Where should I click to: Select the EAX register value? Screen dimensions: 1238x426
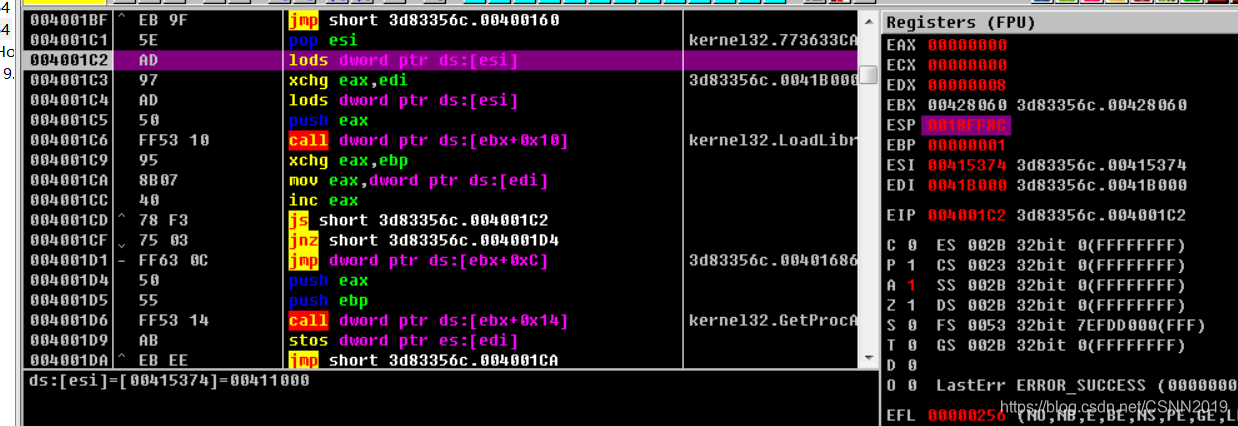[967, 44]
